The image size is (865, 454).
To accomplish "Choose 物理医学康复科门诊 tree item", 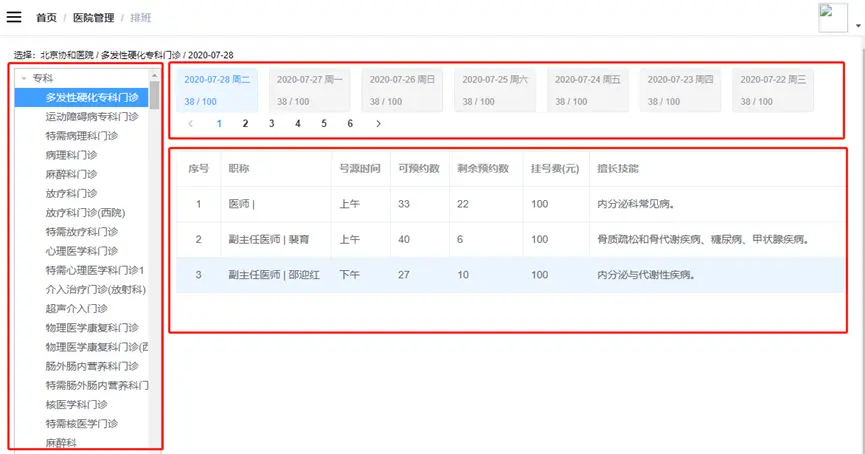I will click(x=92, y=328).
